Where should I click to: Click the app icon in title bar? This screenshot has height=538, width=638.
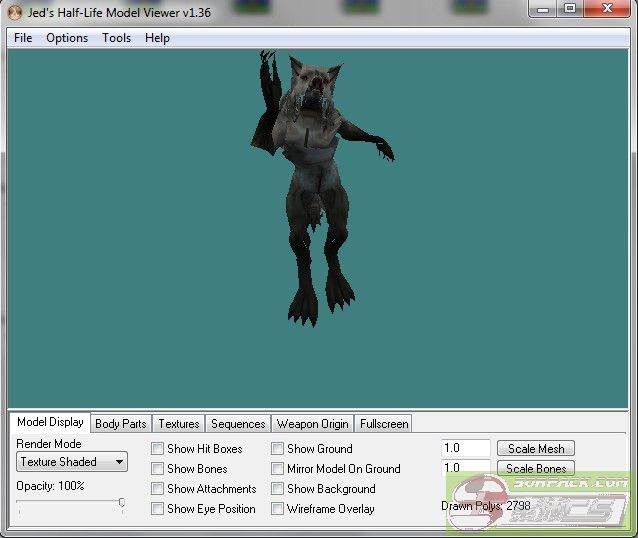tap(14, 11)
